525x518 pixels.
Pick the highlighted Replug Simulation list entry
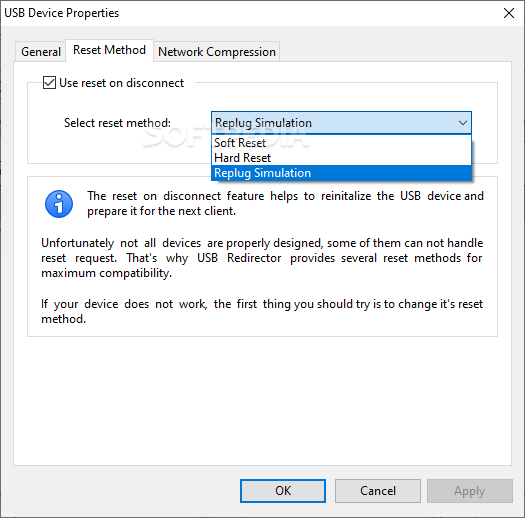[341, 173]
